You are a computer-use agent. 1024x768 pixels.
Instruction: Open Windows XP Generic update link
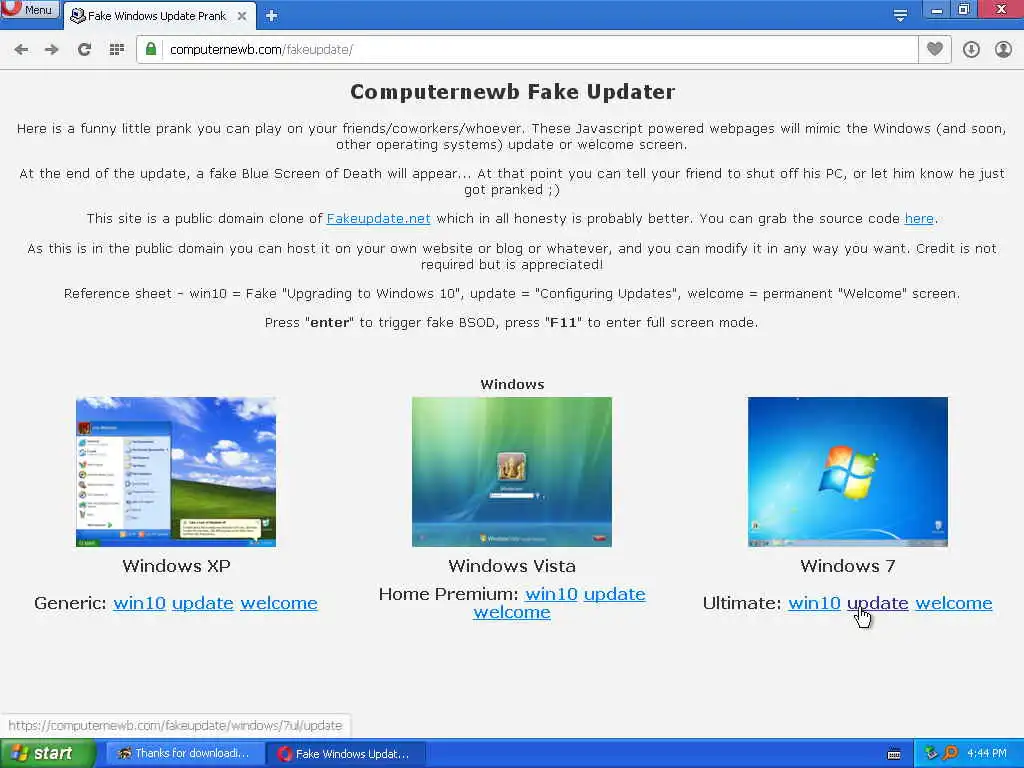[x=202, y=603]
